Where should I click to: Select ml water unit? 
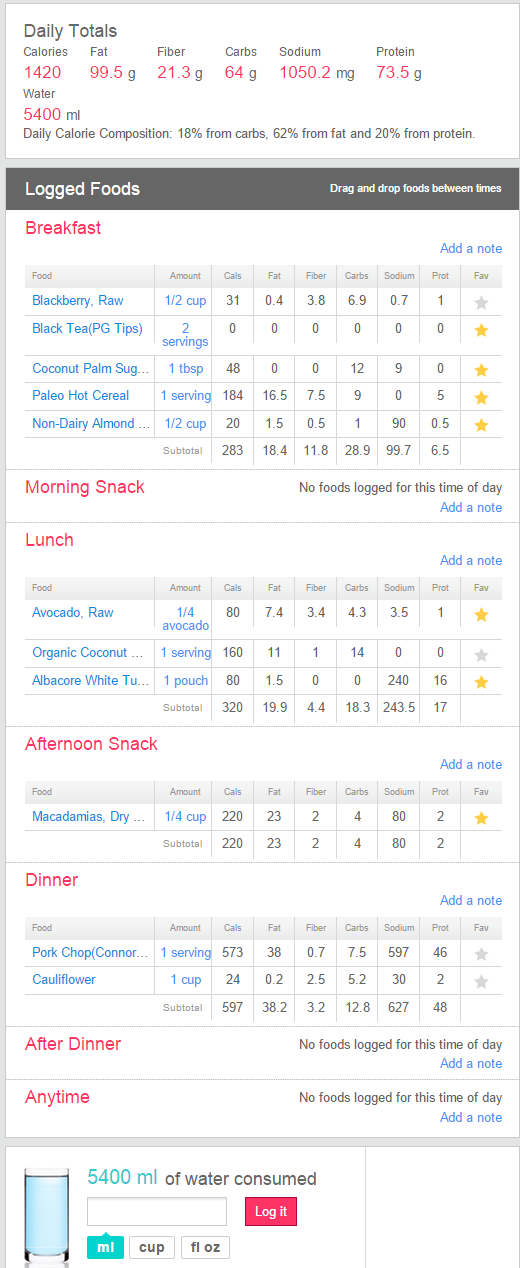pyautogui.click(x=105, y=1247)
